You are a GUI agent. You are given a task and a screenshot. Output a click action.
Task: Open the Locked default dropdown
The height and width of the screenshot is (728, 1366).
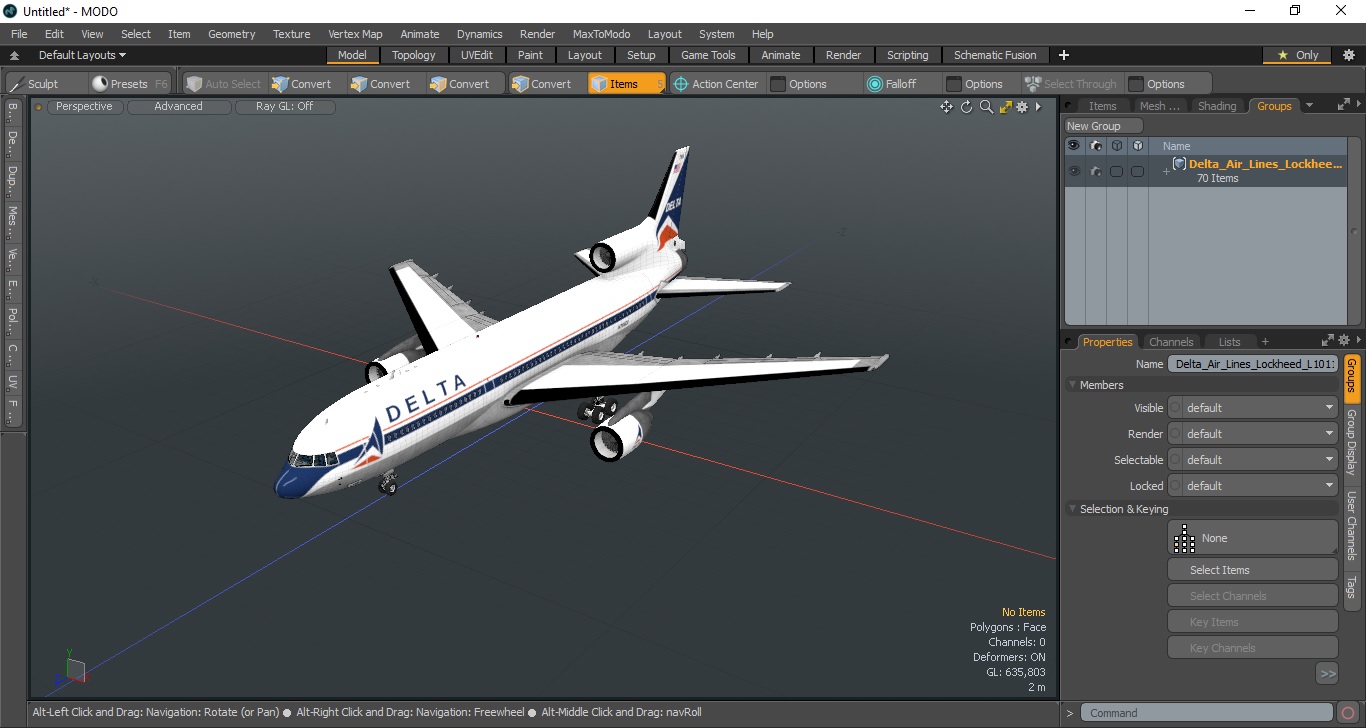1260,486
